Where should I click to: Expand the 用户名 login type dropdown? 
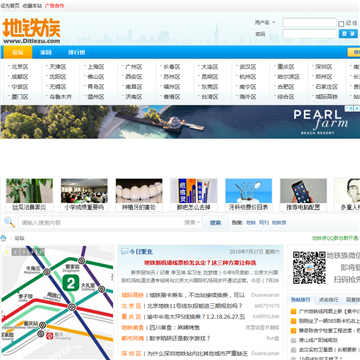[x=265, y=22]
